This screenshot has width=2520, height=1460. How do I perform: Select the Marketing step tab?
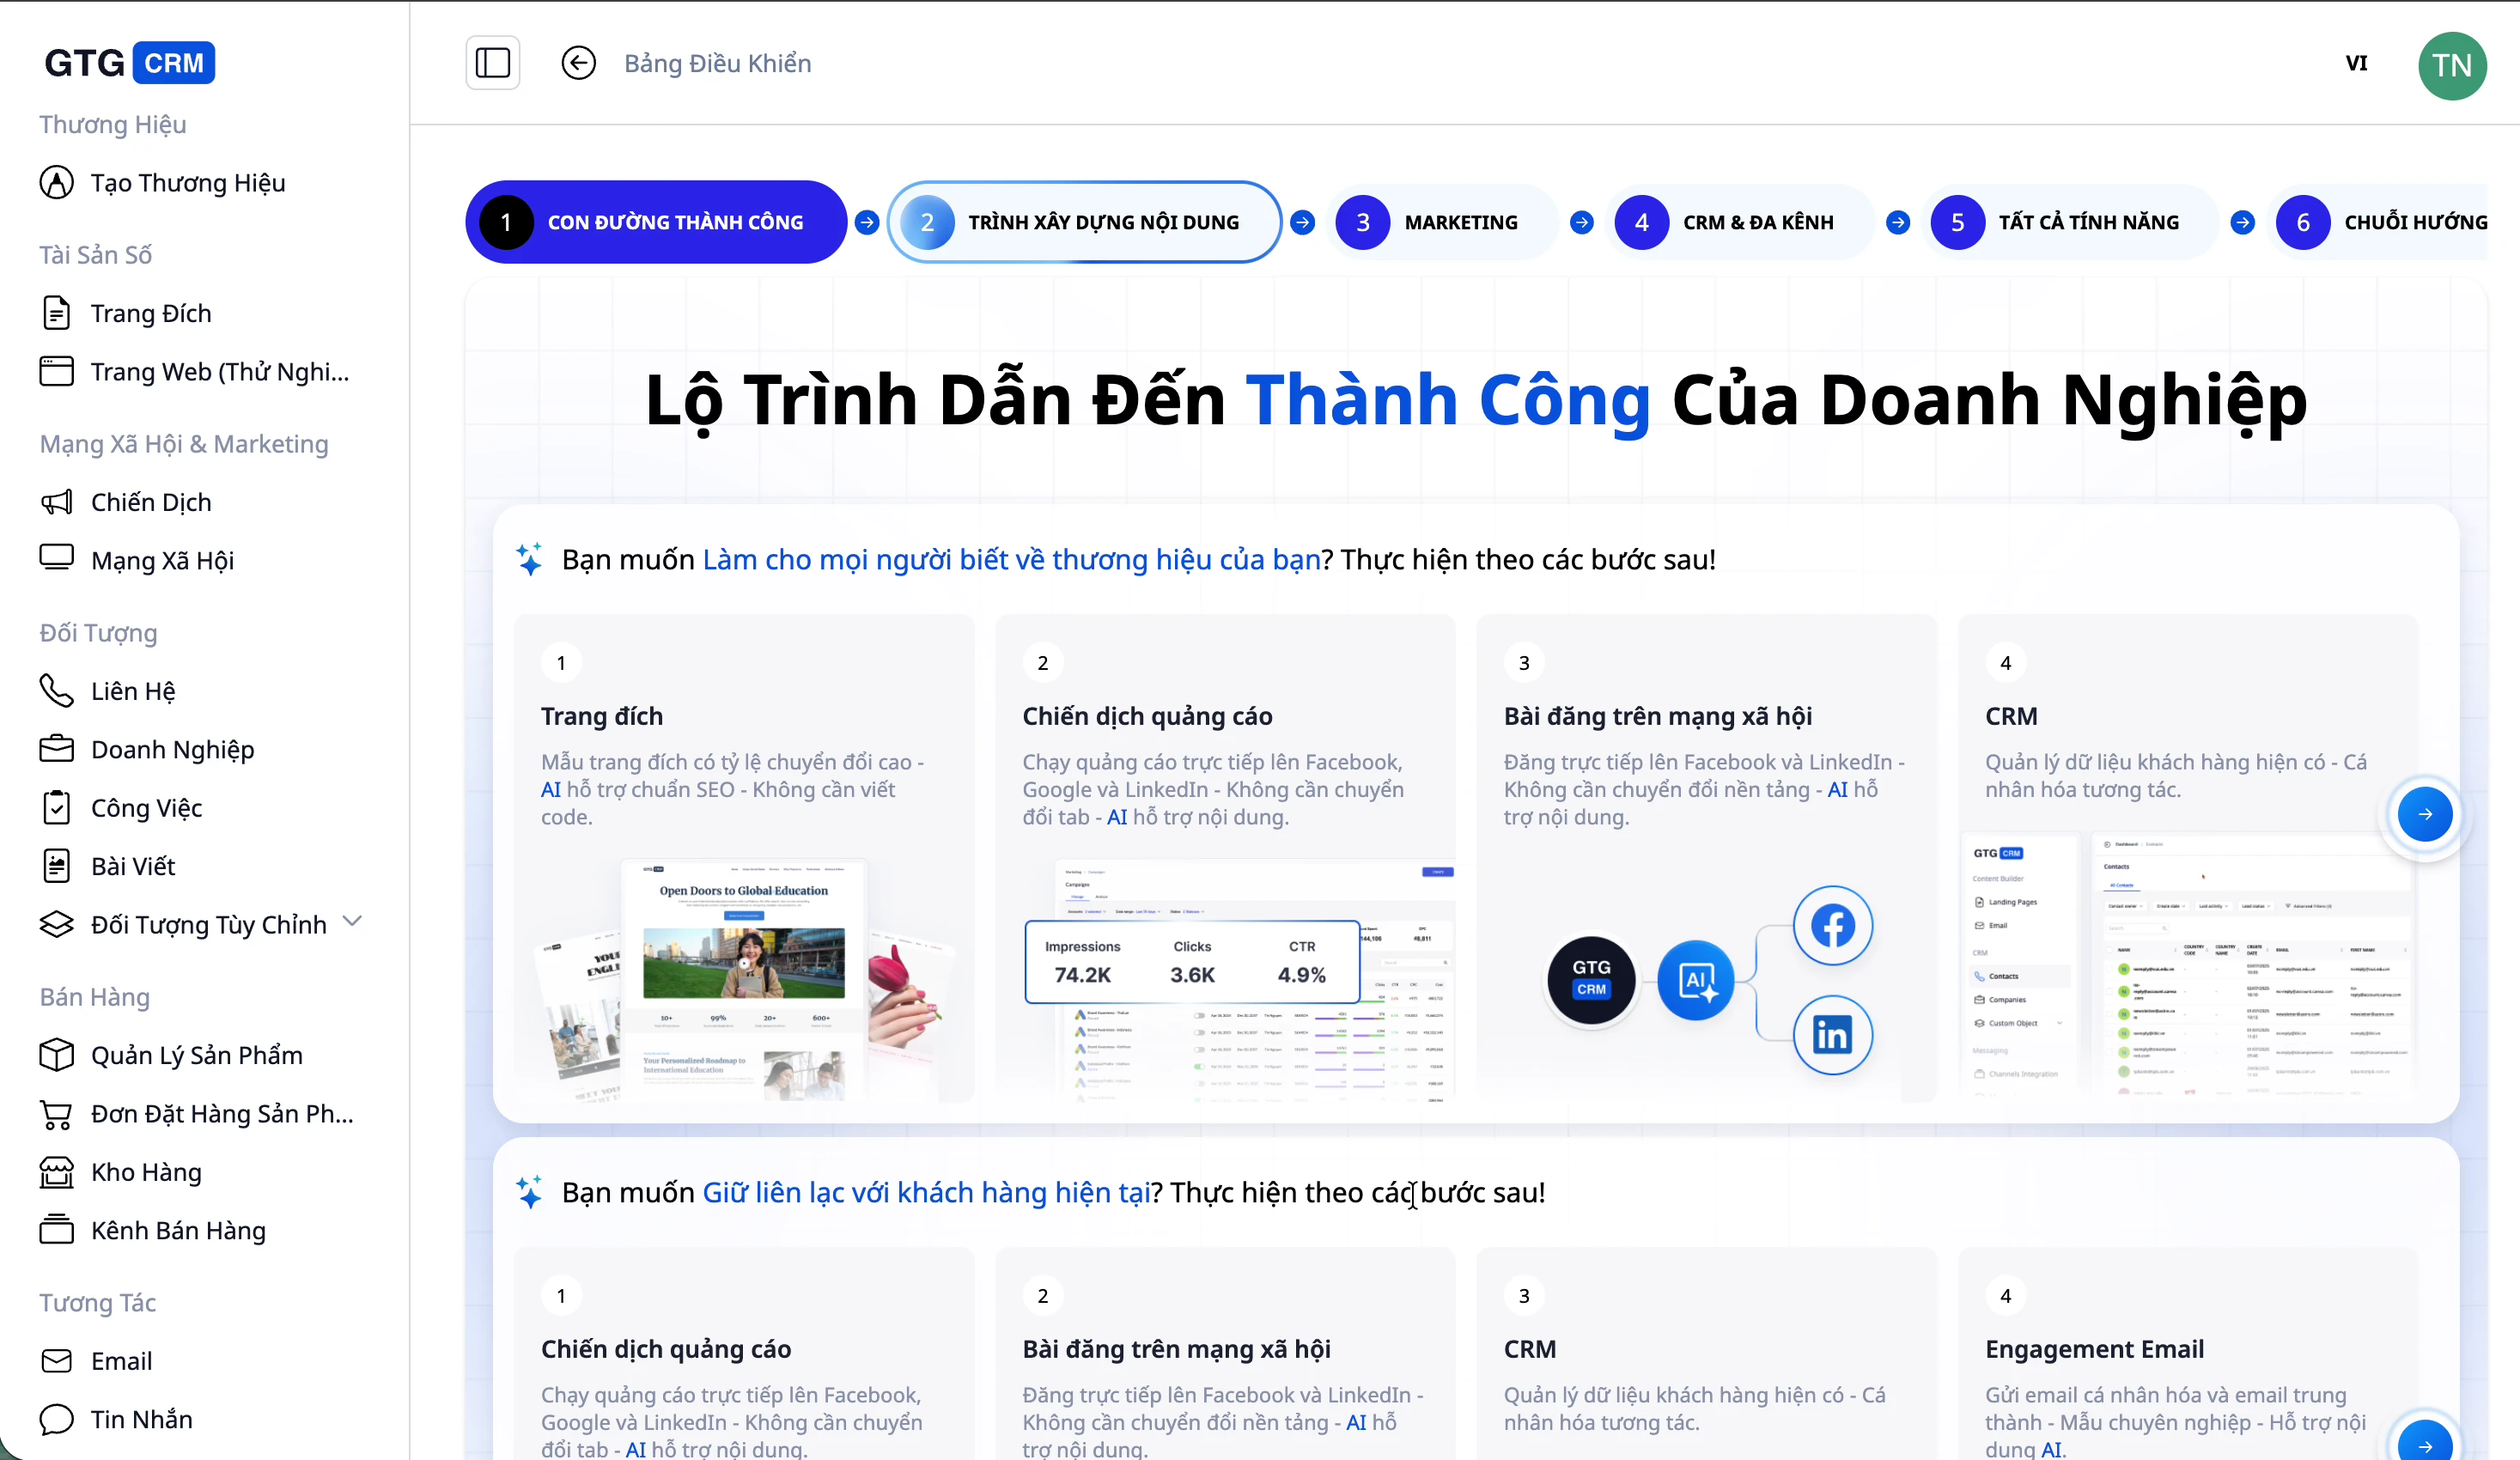tap(1443, 222)
